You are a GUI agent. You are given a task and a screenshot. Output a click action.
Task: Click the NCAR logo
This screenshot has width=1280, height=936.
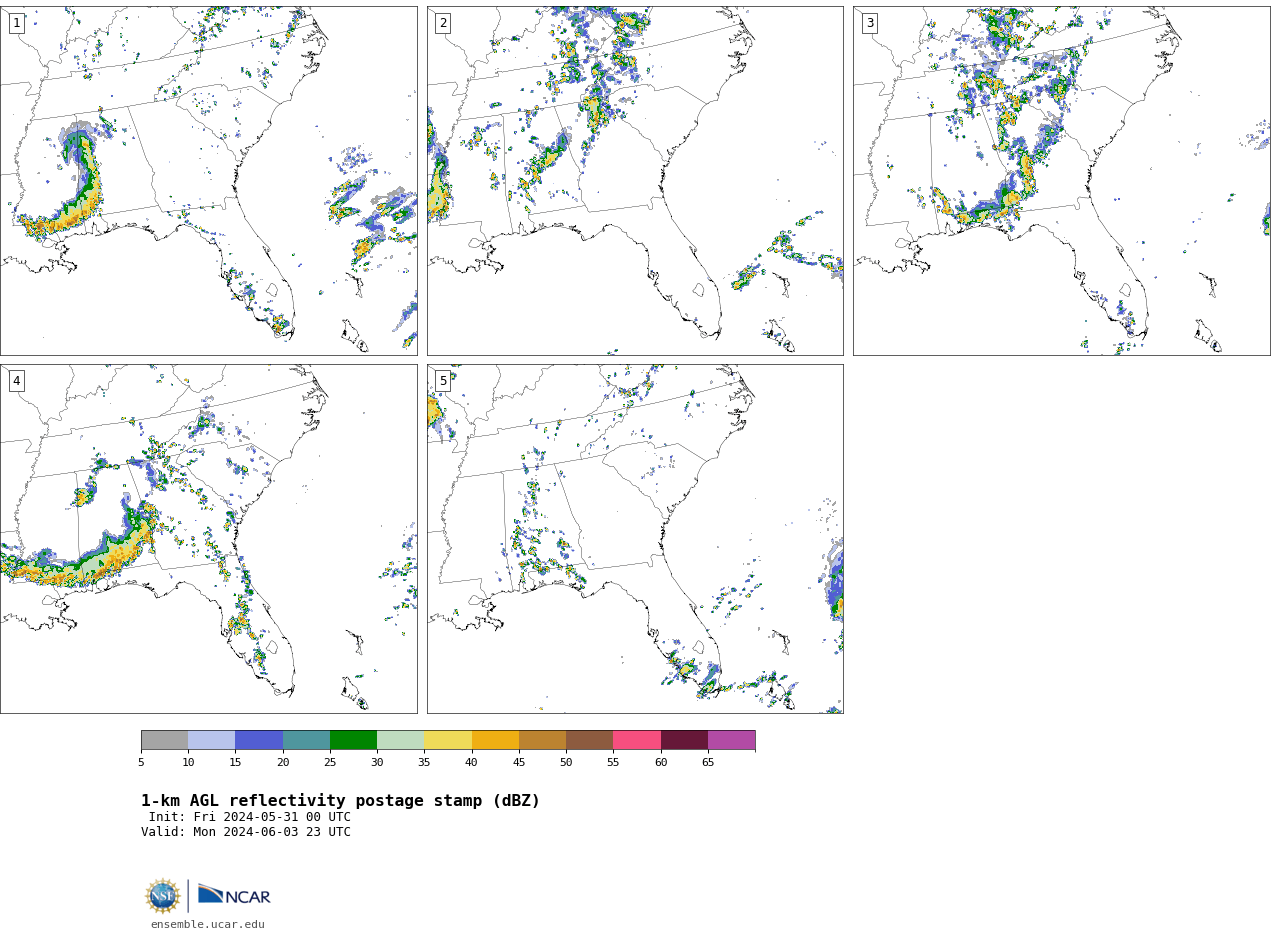tap(234, 895)
